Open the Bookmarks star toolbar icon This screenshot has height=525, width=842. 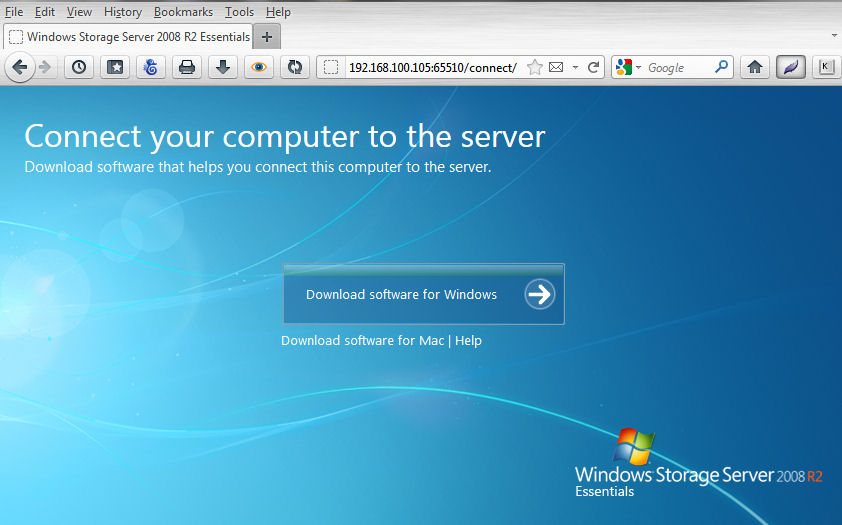pos(115,67)
